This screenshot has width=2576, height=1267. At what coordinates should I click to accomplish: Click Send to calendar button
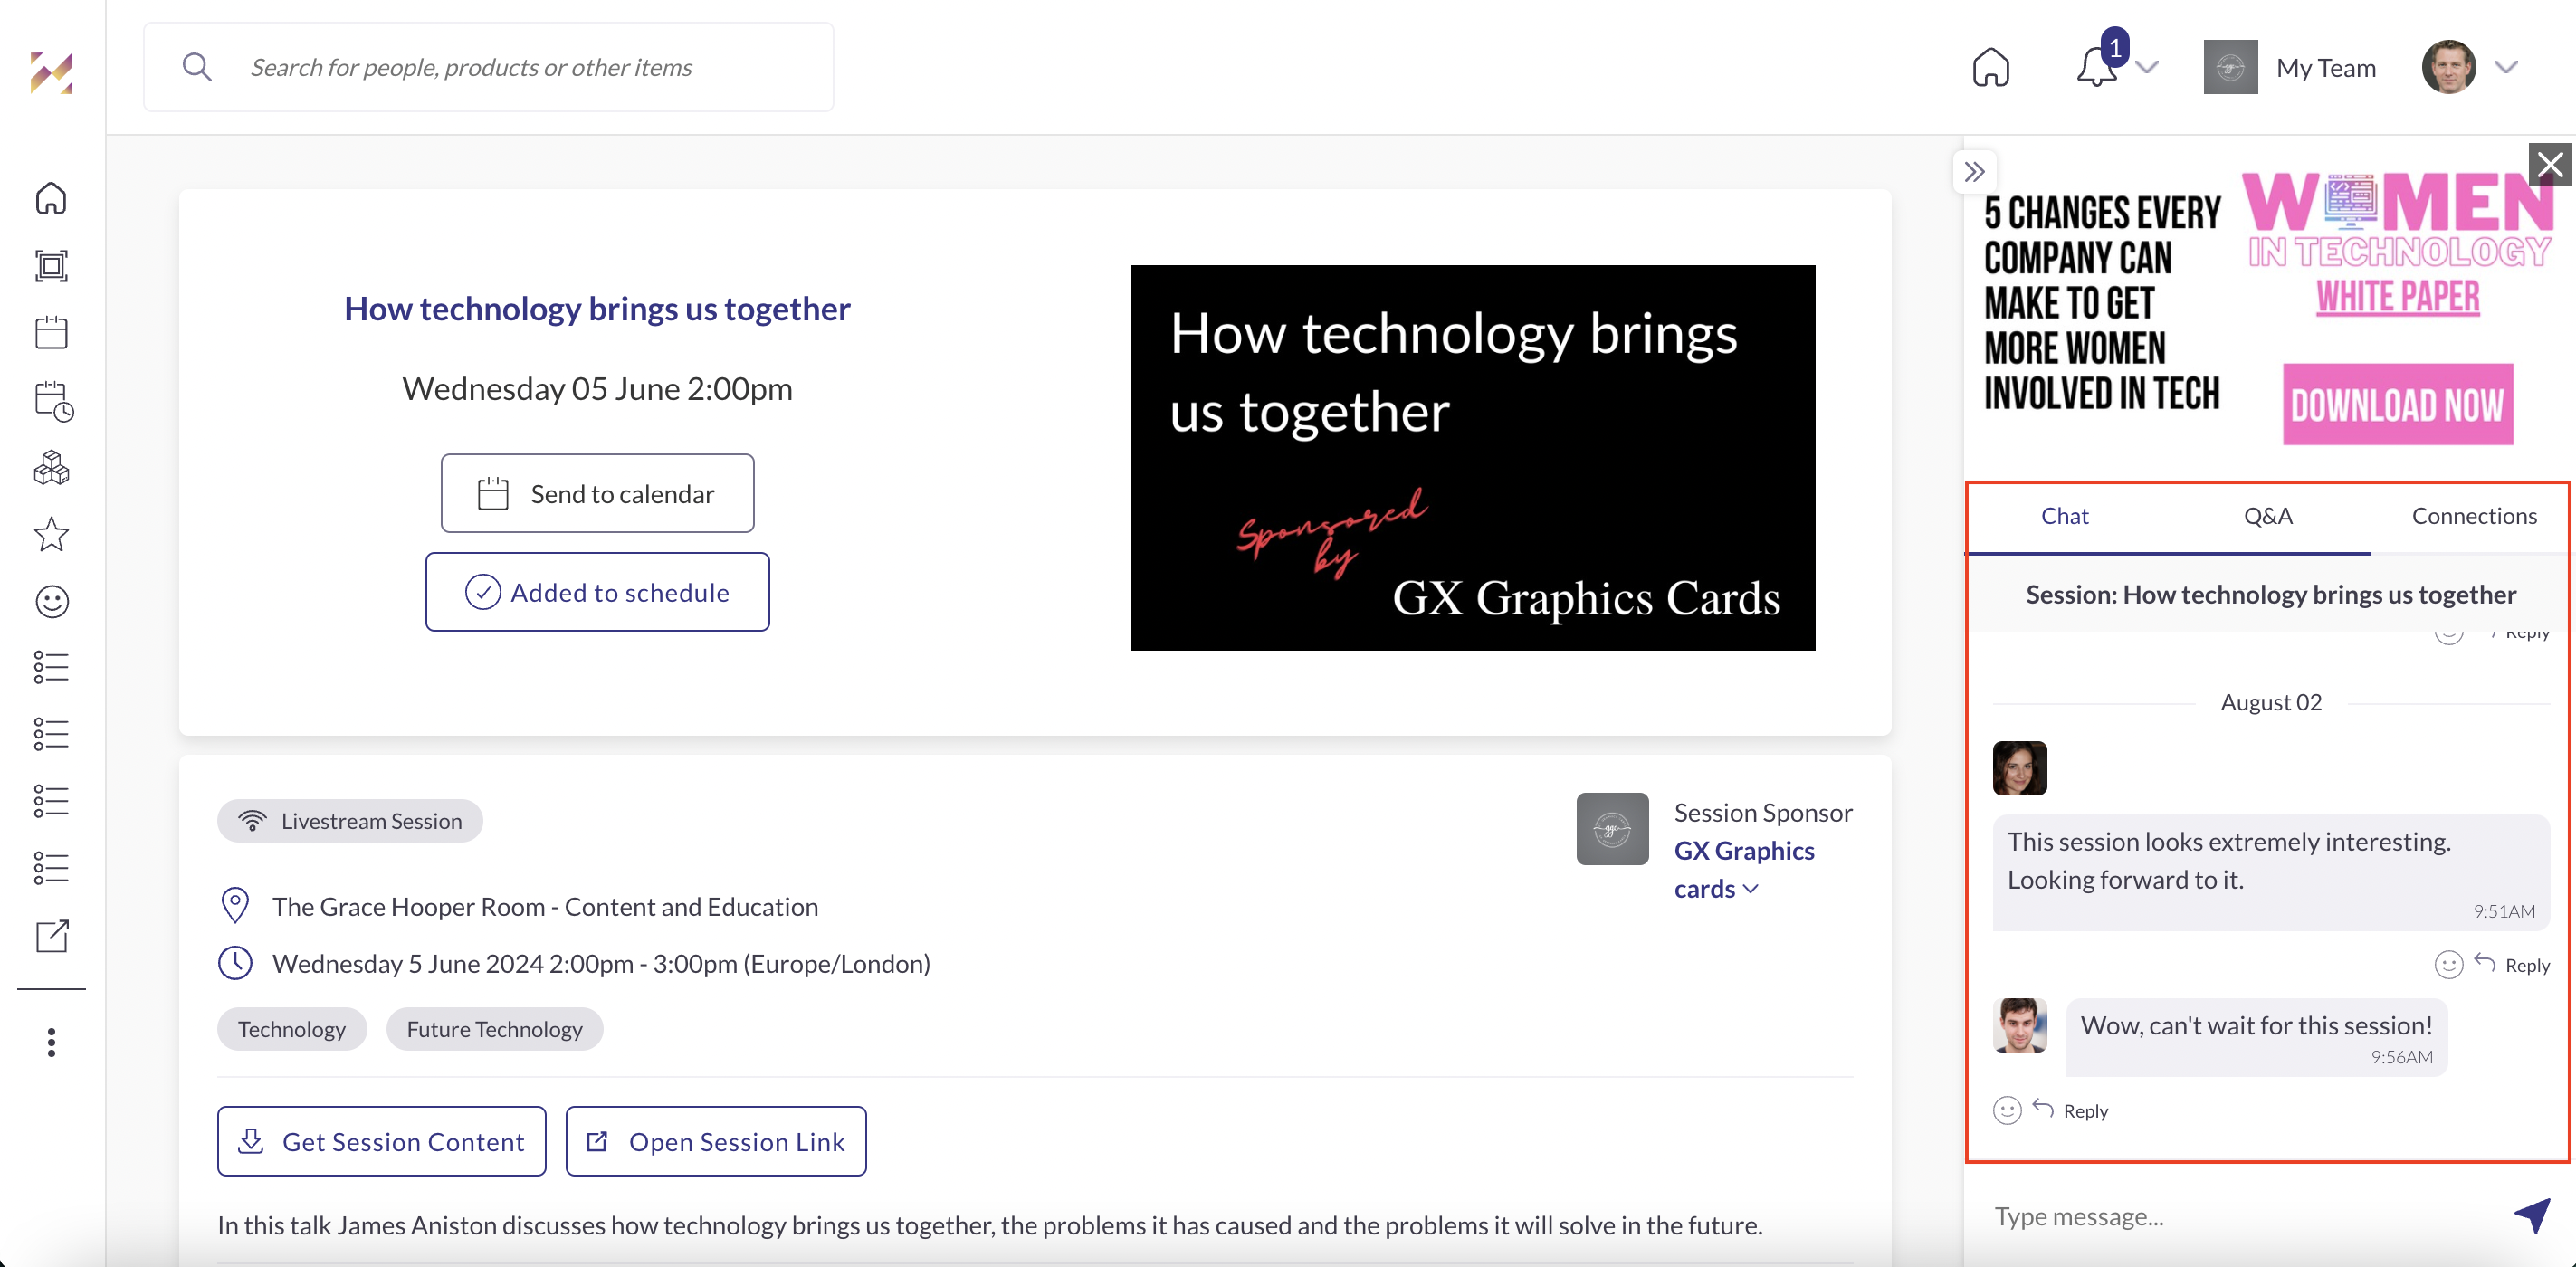pyautogui.click(x=597, y=494)
